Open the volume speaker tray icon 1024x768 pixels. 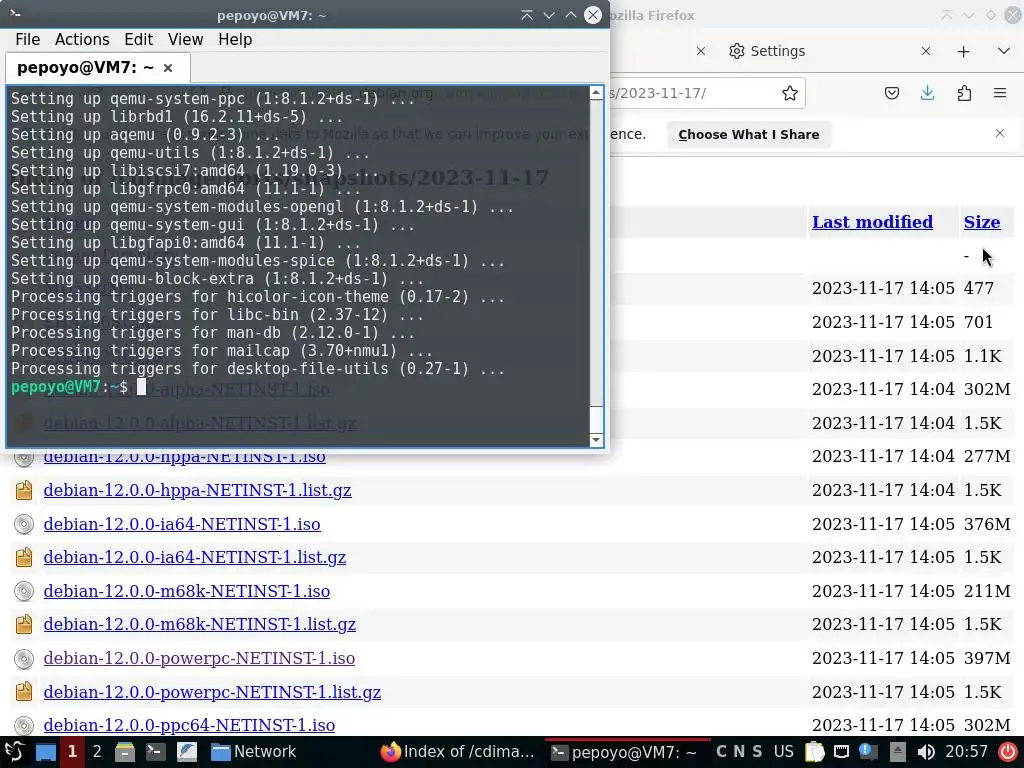point(925,752)
